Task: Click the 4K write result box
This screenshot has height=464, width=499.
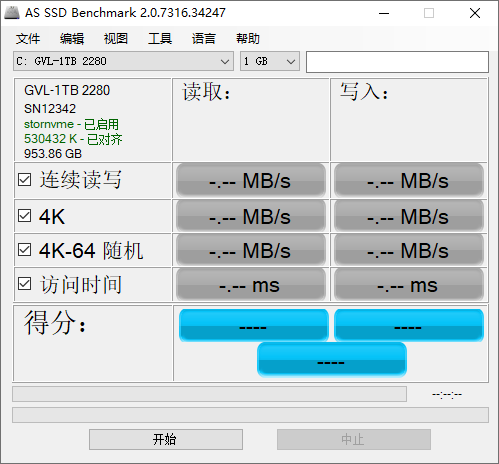Action: point(409,216)
